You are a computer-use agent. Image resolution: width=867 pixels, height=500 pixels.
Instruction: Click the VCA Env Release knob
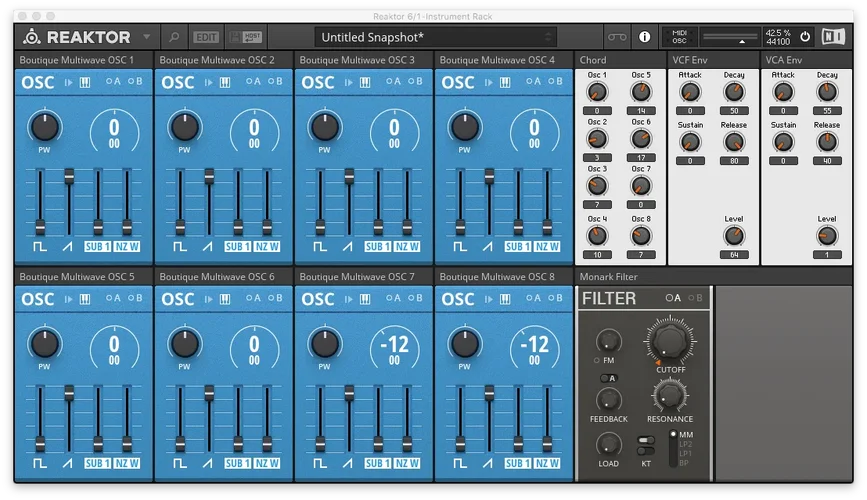click(827, 143)
